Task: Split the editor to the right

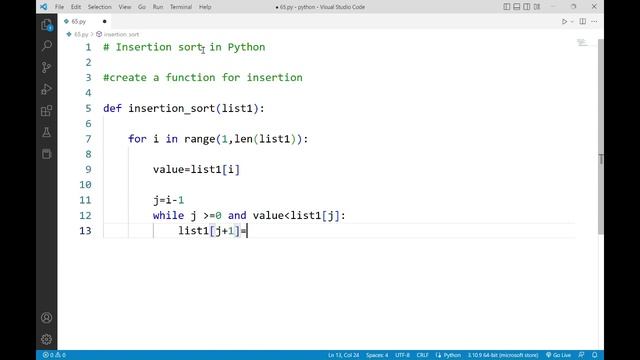Action: [582, 22]
